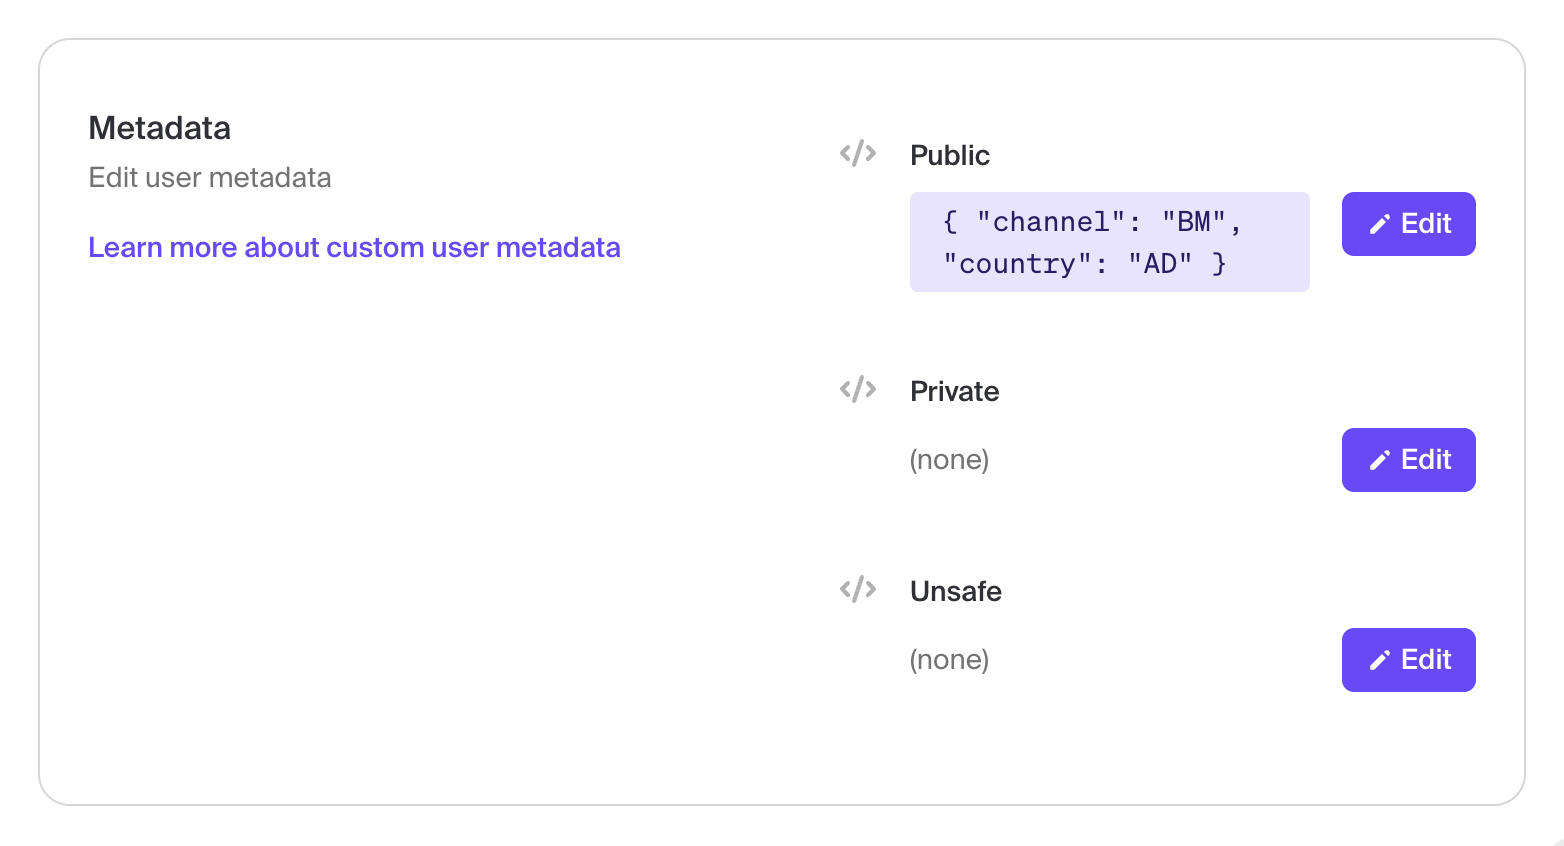
Task: Click the code icon beside Private
Action: [x=858, y=389]
